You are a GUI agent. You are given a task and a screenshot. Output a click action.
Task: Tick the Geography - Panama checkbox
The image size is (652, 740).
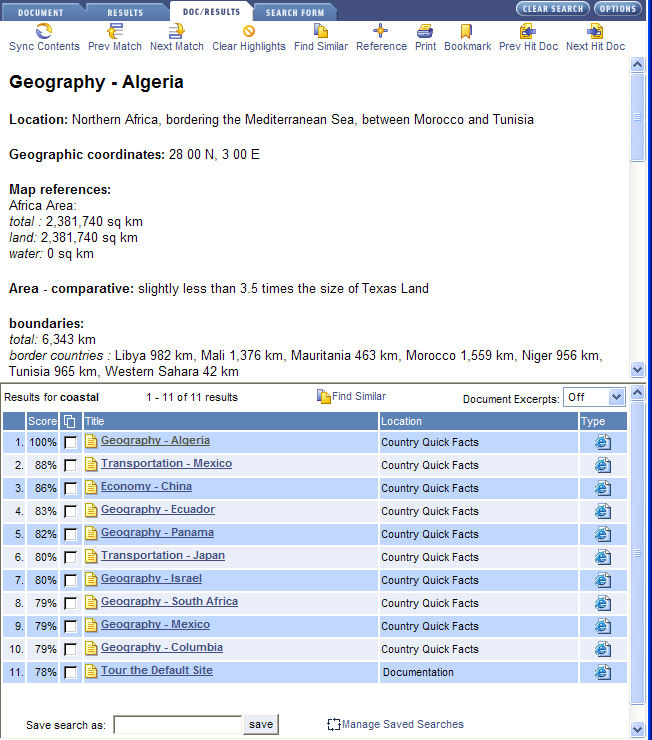pyautogui.click(x=70, y=534)
